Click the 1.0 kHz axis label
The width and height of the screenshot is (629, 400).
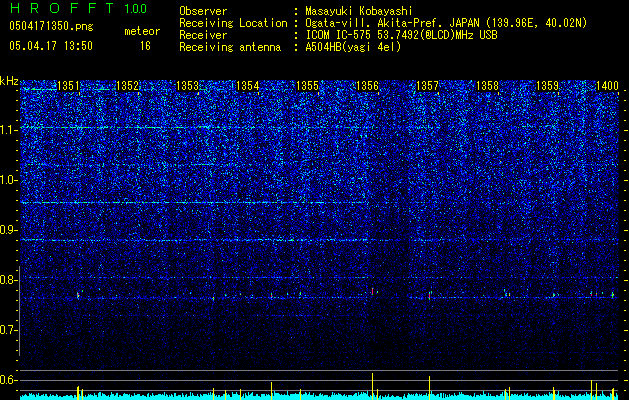9,180
